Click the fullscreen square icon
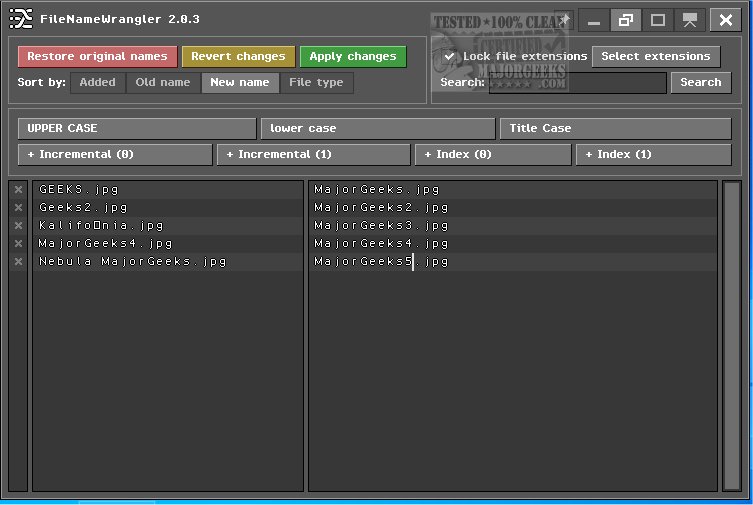The width and height of the screenshot is (753, 505). click(657, 20)
